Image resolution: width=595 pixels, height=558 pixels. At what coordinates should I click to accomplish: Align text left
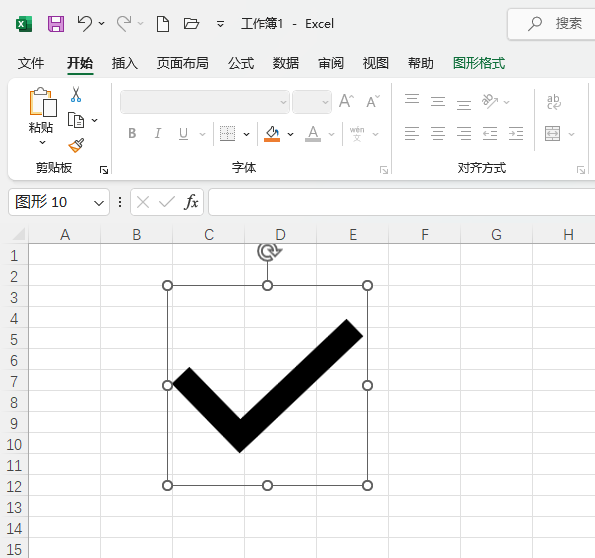[x=412, y=134]
